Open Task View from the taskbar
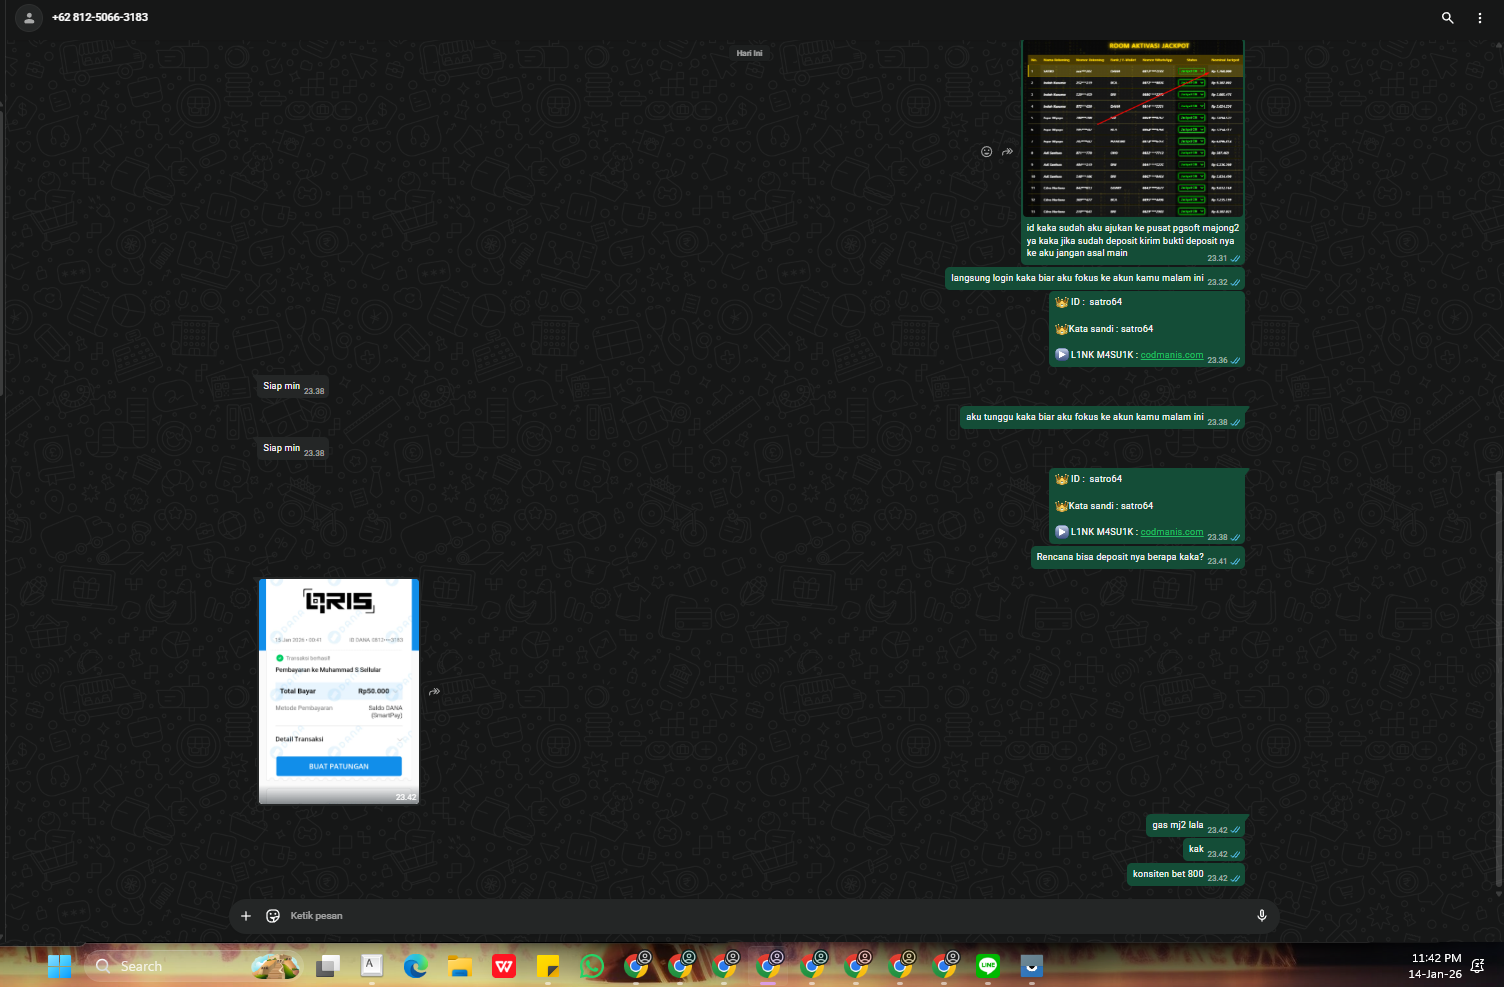The width and height of the screenshot is (1504, 987). pos(328,966)
